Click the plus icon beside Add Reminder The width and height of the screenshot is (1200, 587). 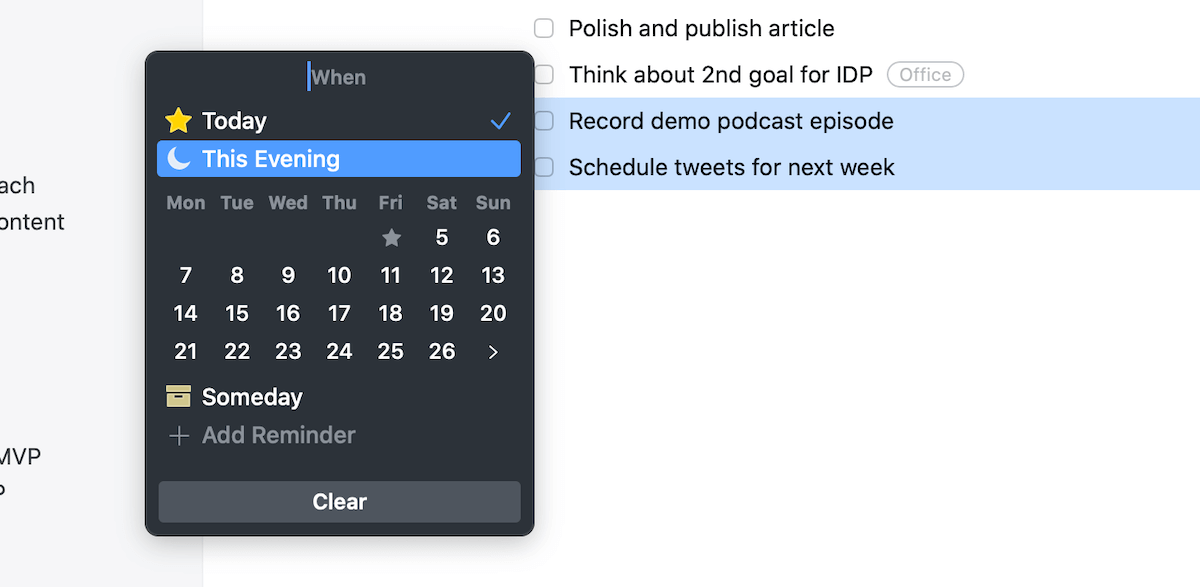(x=178, y=435)
